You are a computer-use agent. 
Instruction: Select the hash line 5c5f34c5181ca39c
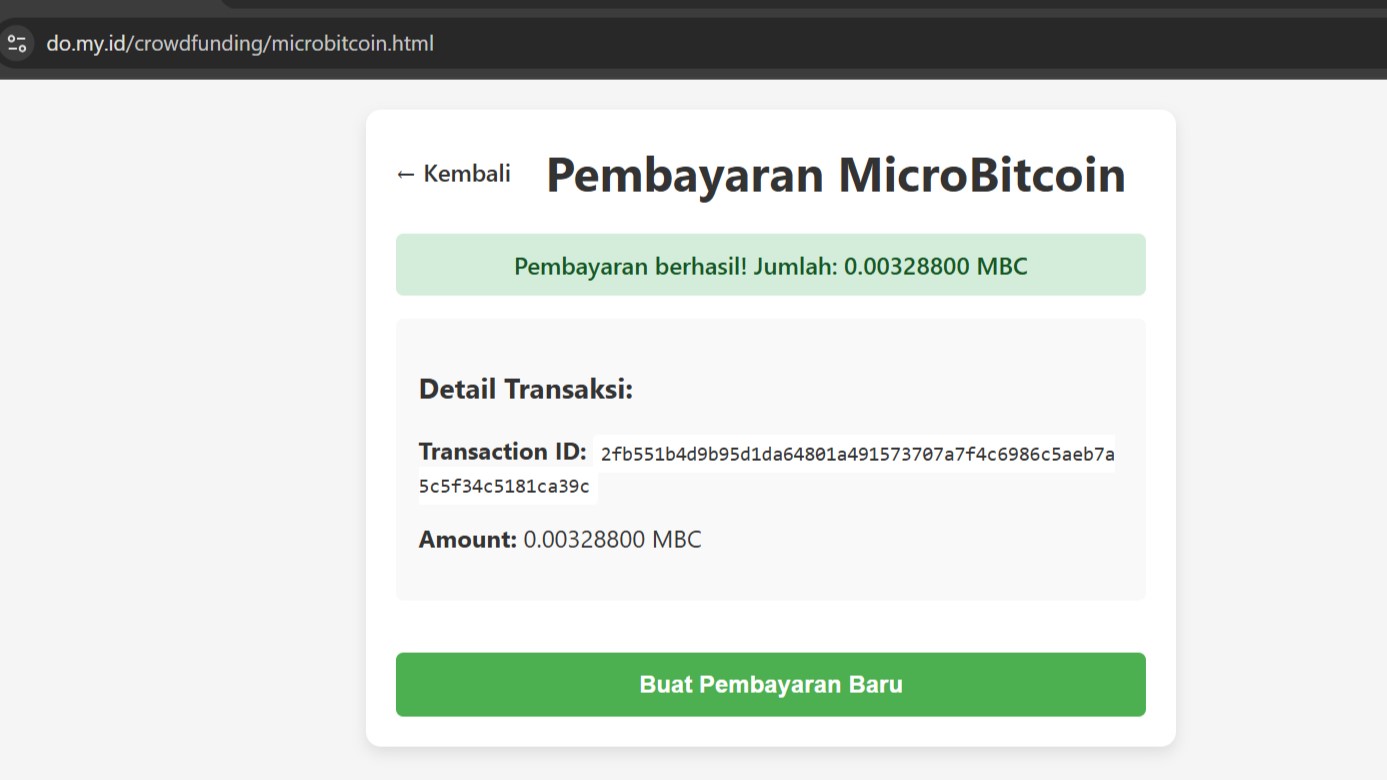click(x=504, y=488)
